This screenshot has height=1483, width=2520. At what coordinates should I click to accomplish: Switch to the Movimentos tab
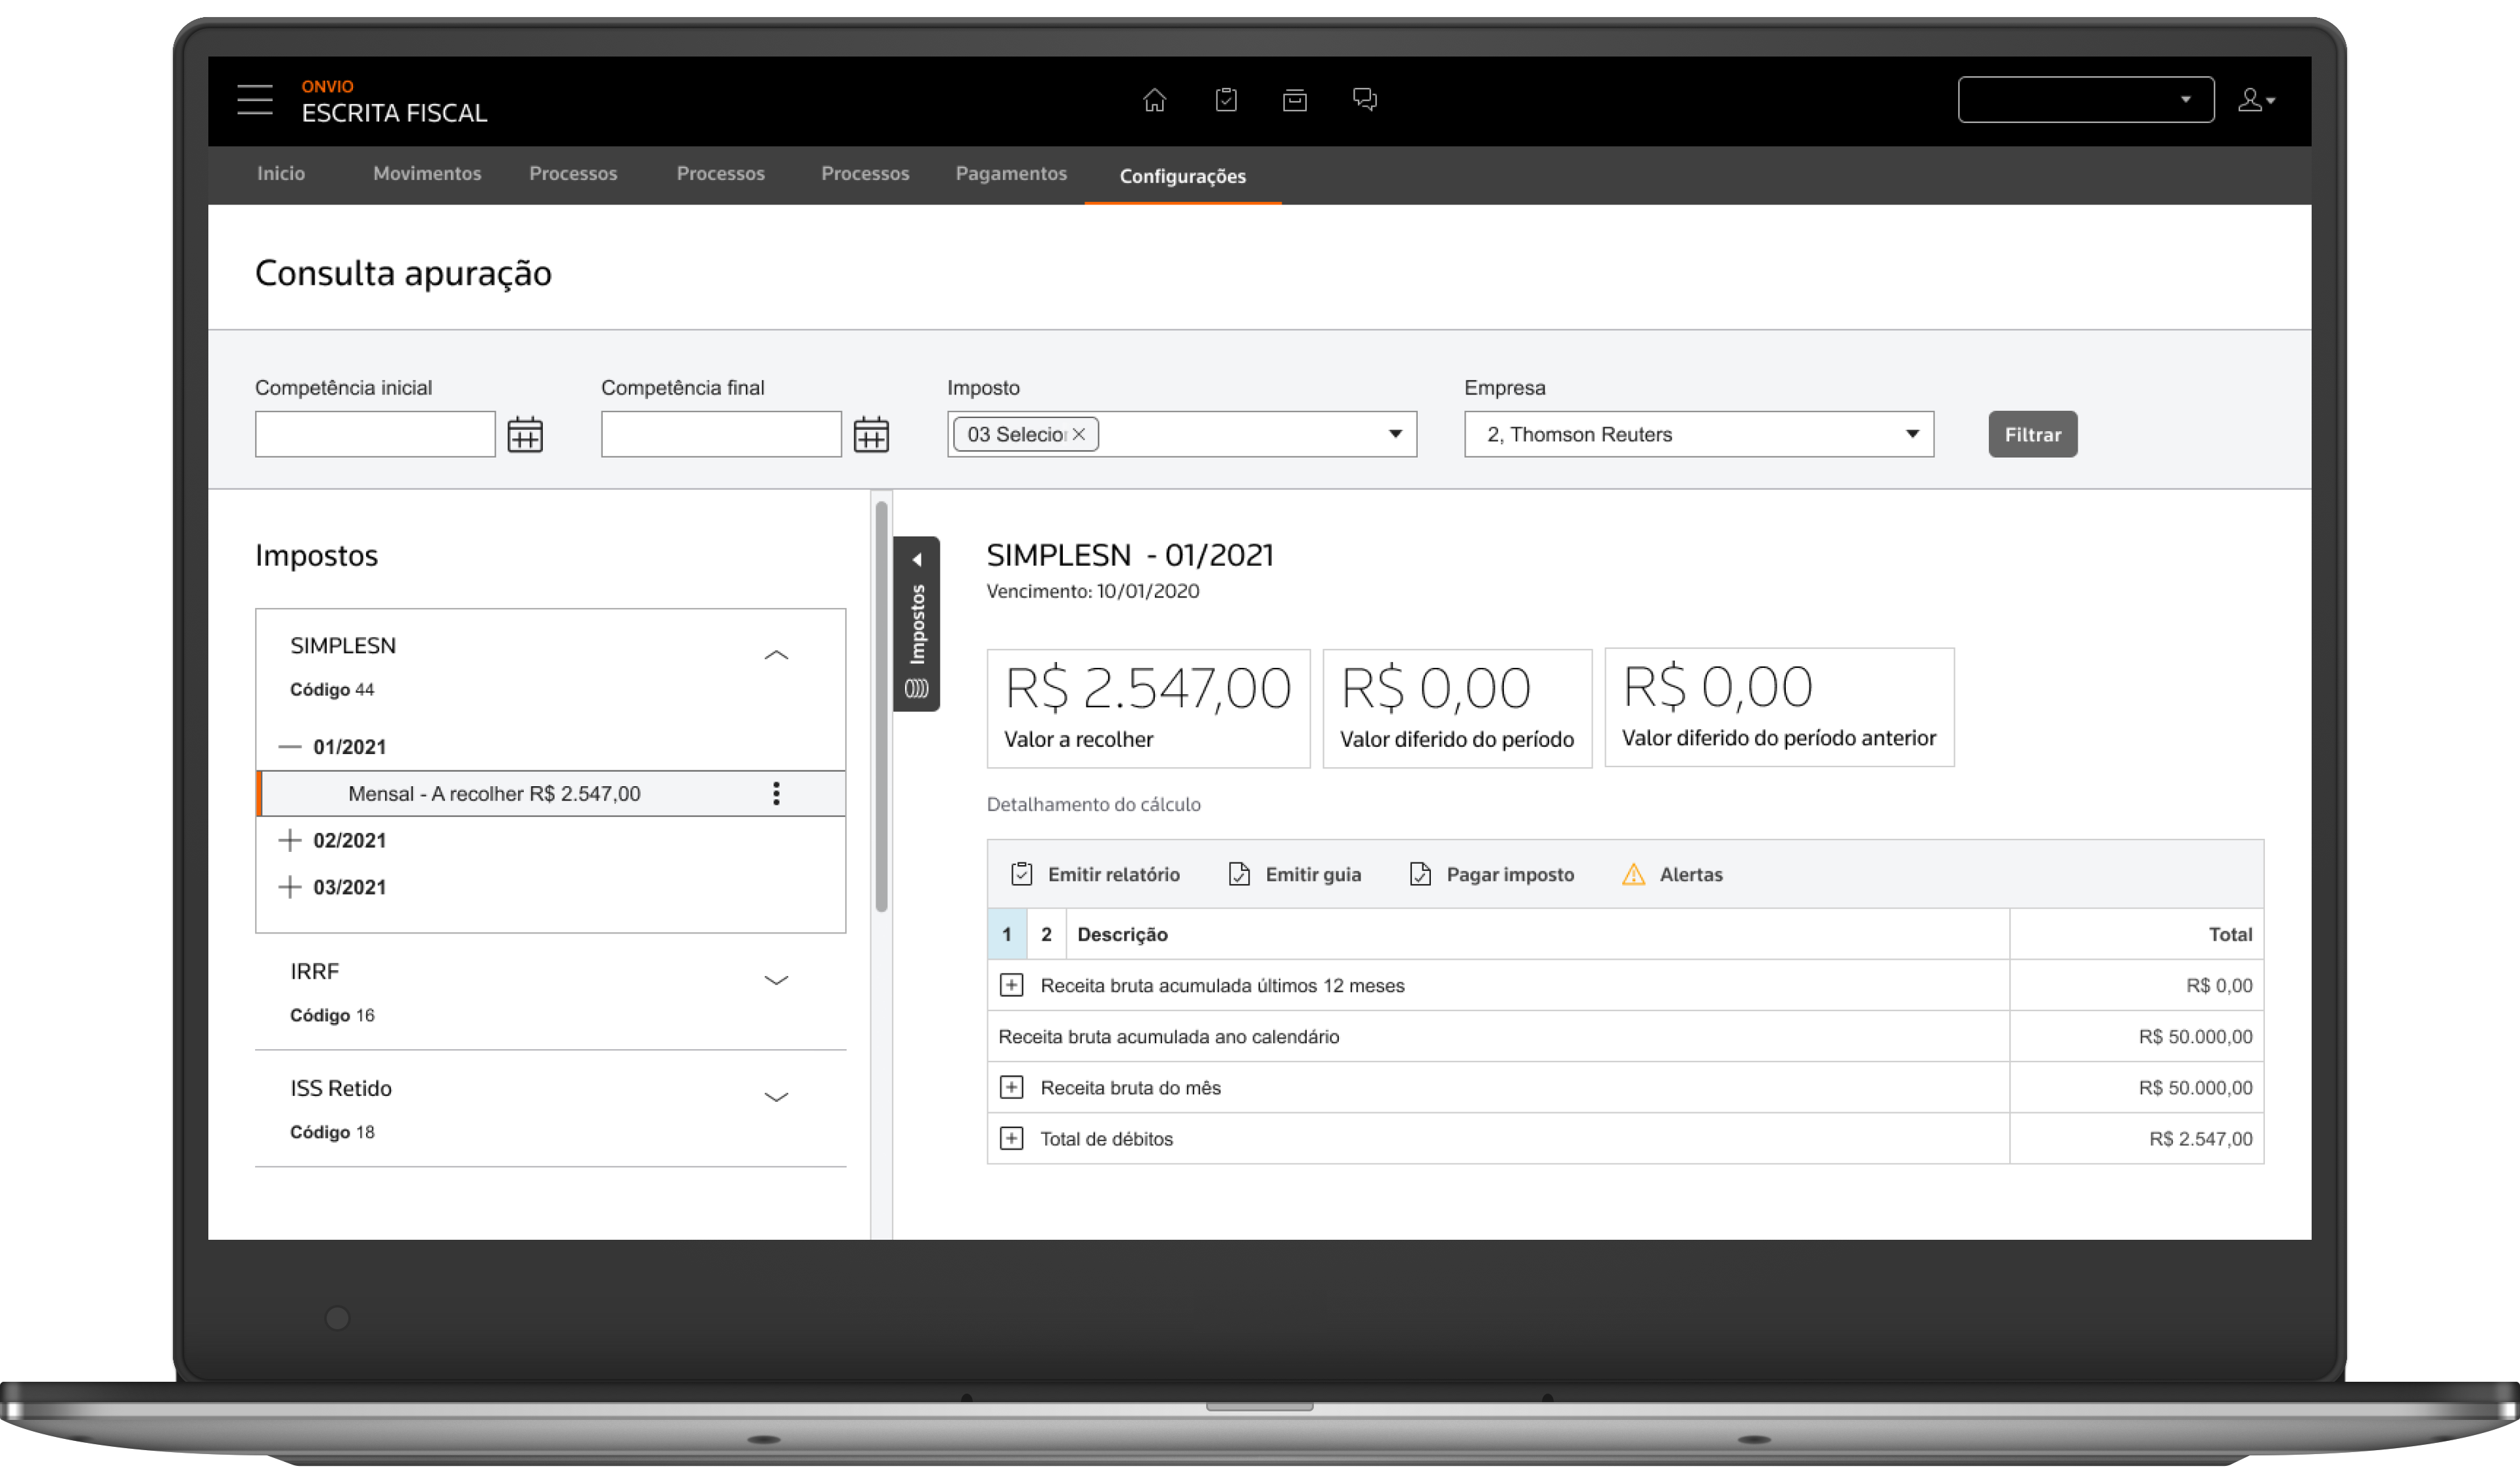point(427,174)
